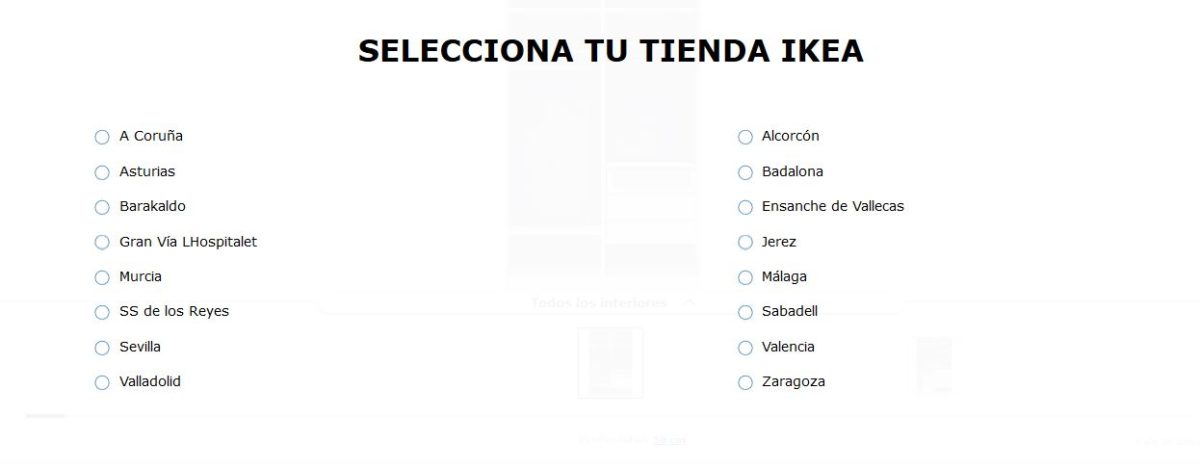Choose SS de los Reyes store
Screen dimensions: 1200x468
tap(102, 312)
